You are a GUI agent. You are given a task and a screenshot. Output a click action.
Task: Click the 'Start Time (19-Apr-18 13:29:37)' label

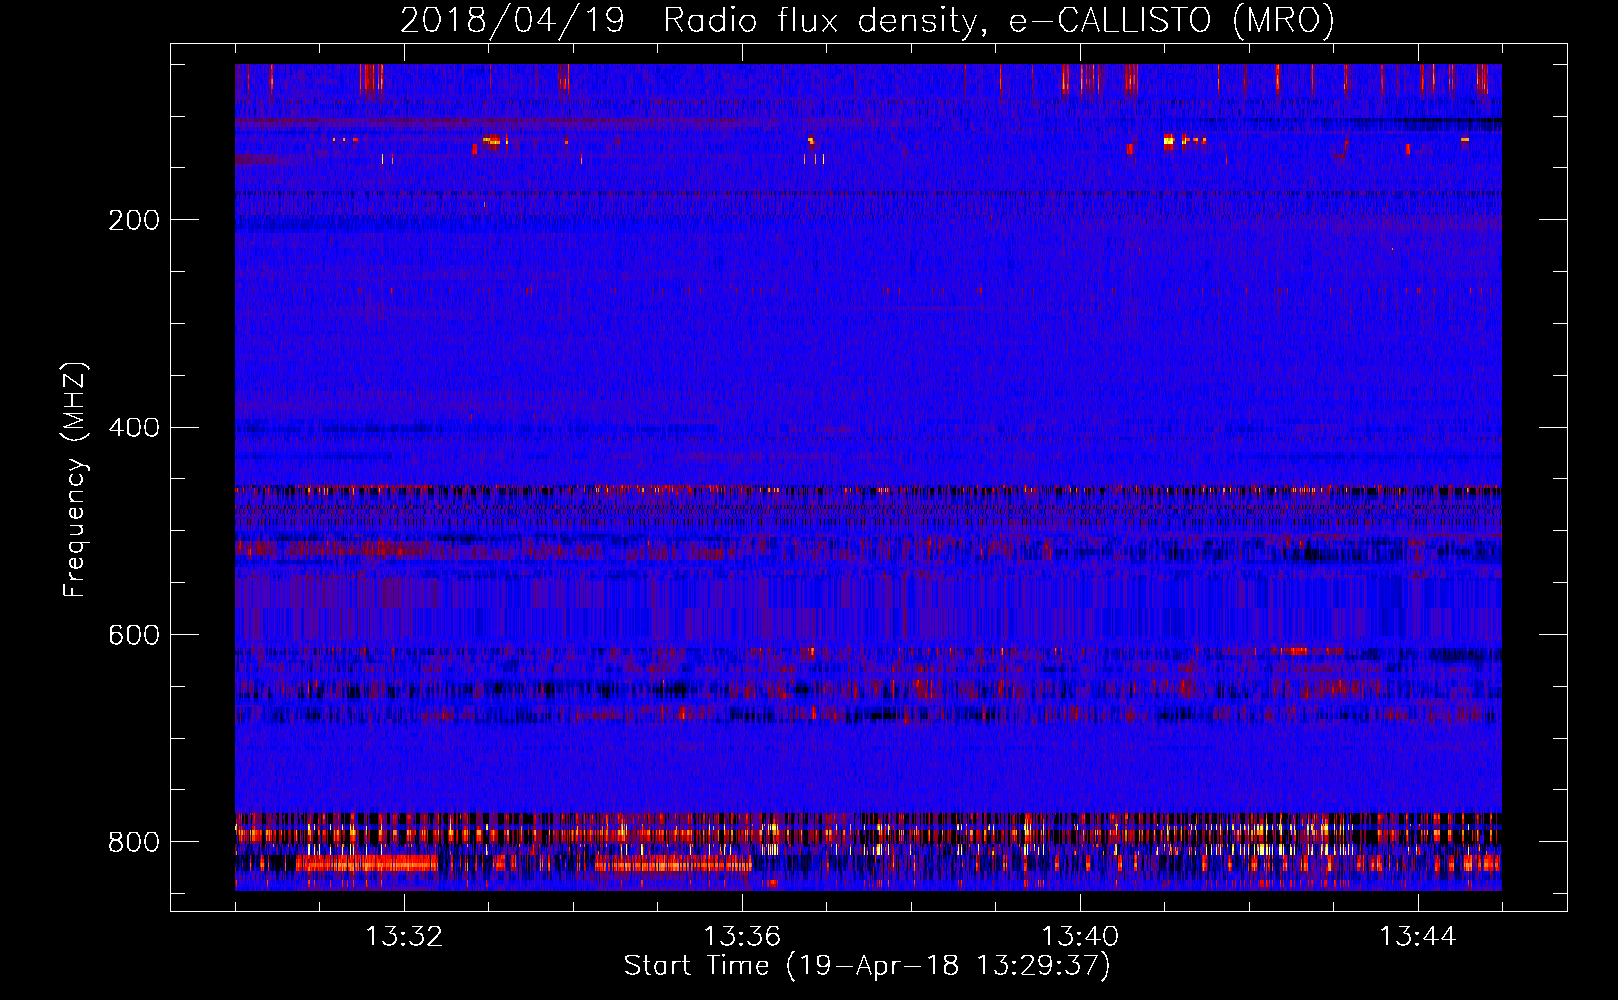point(867,966)
